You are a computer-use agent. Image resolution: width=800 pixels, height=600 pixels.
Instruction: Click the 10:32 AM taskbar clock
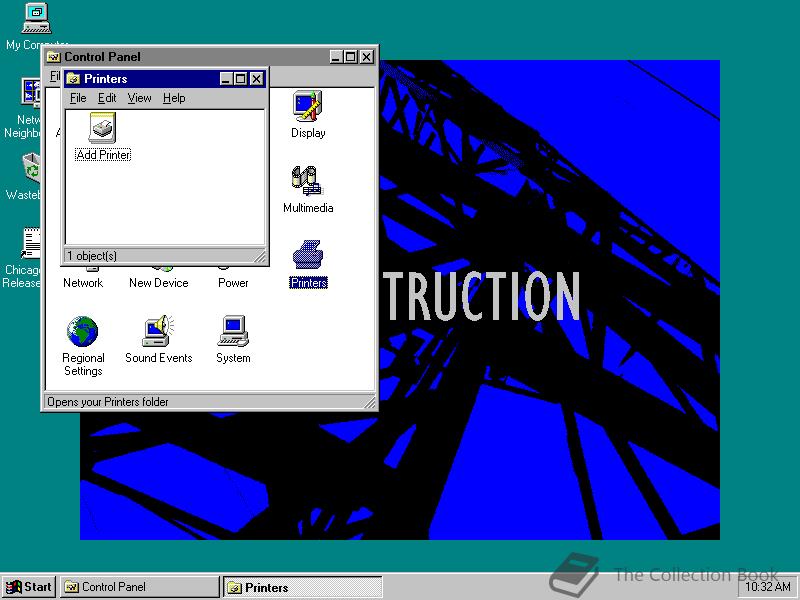tap(768, 587)
